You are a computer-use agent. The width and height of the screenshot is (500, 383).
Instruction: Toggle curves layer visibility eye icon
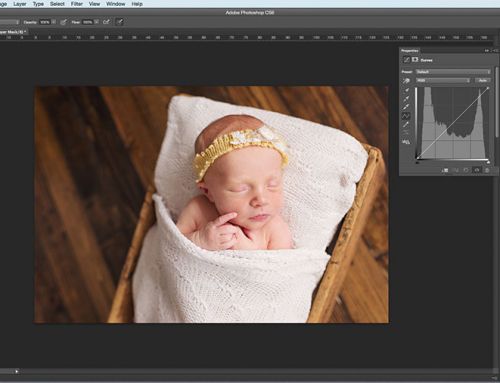click(x=477, y=170)
